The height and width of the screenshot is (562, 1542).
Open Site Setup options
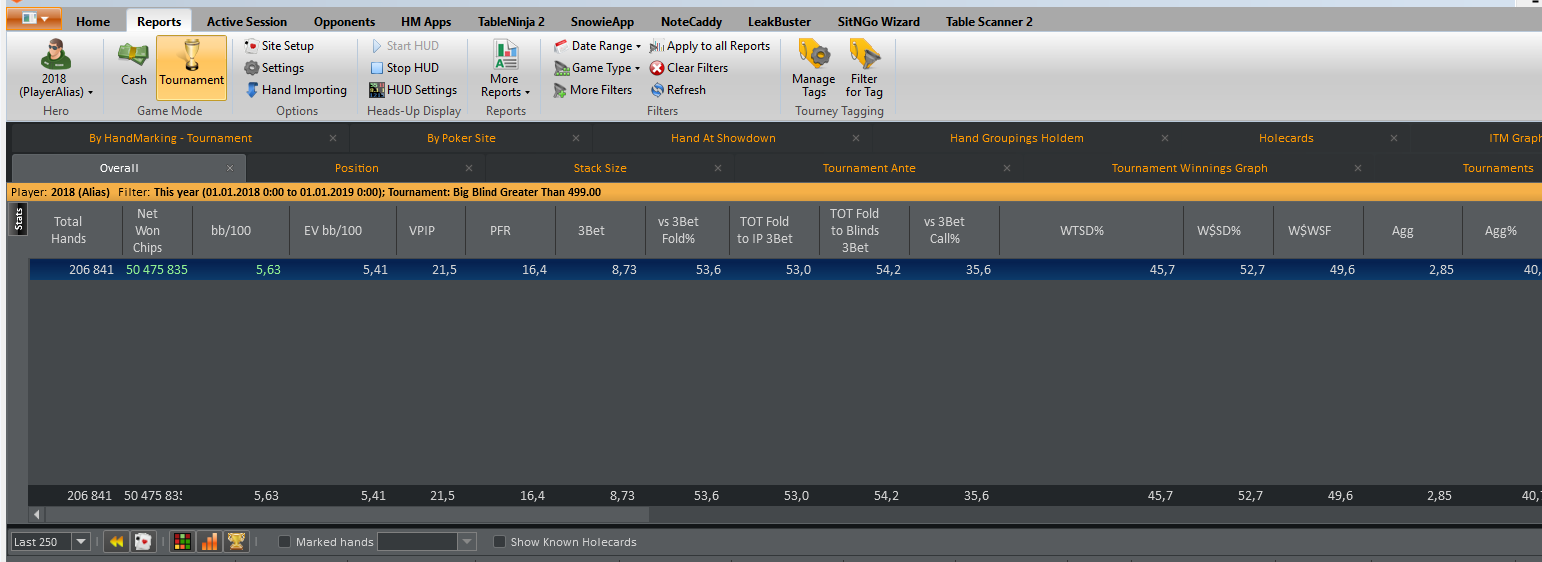coord(279,46)
